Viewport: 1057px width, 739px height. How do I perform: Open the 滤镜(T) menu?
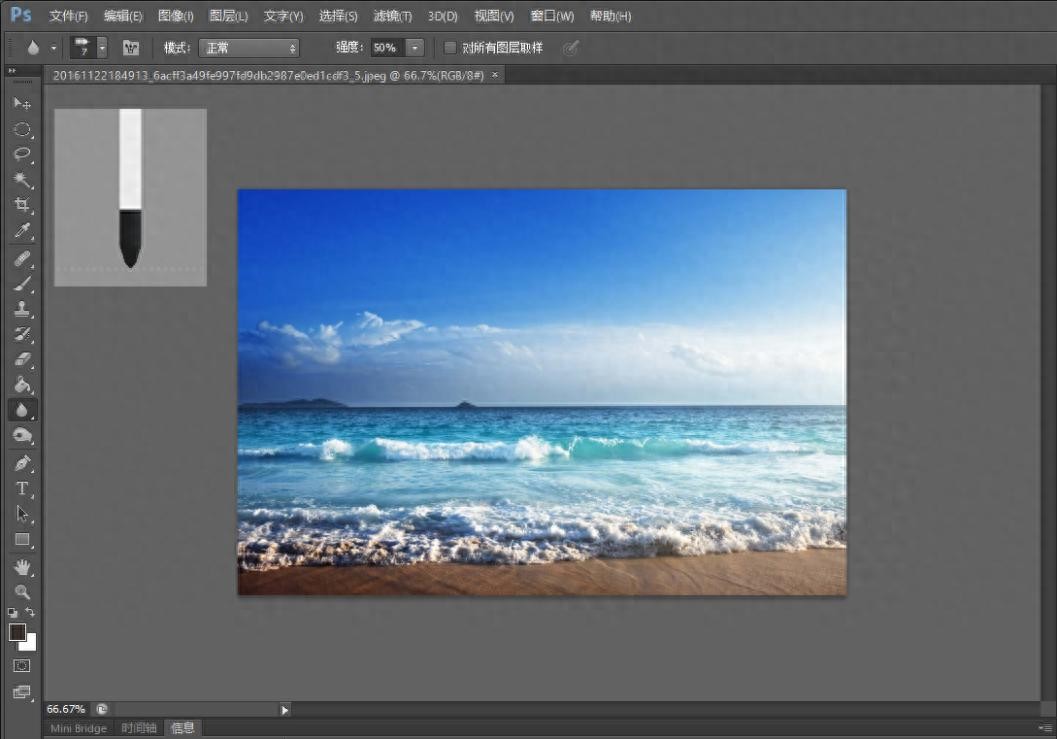392,16
